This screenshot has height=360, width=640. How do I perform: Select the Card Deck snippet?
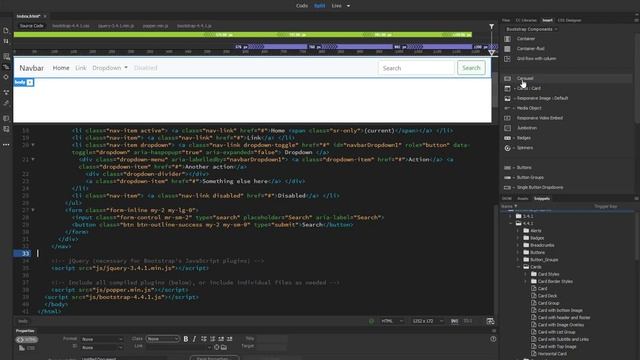click(547, 296)
